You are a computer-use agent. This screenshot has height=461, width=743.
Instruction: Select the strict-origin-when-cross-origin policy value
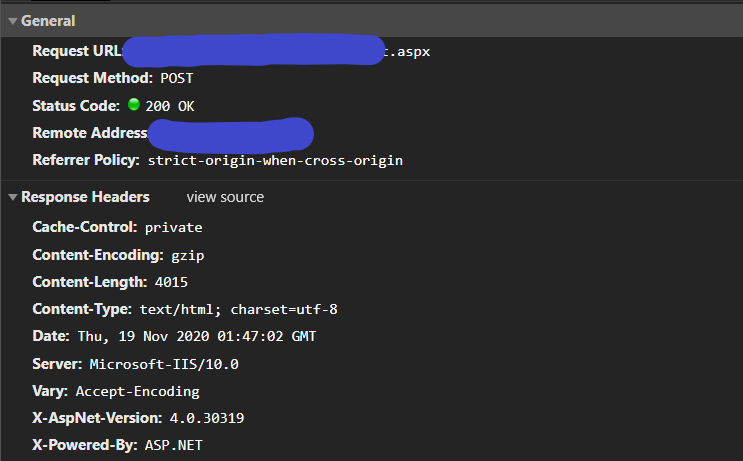click(x=275, y=160)
